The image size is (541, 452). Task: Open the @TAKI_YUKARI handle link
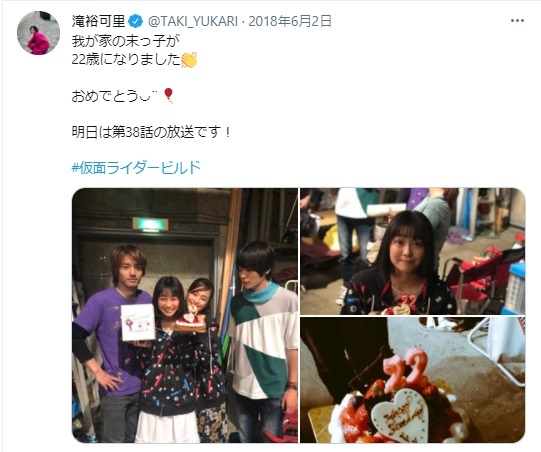tap(193, 21)
